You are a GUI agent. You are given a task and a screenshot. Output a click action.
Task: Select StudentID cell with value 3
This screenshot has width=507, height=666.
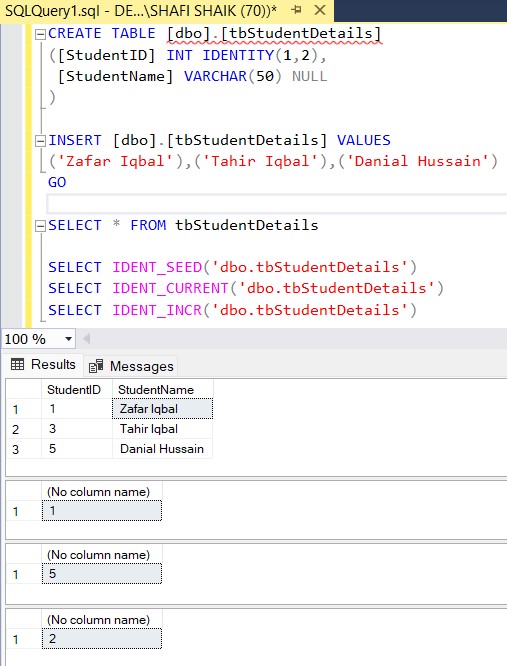(x=77, y=429)
